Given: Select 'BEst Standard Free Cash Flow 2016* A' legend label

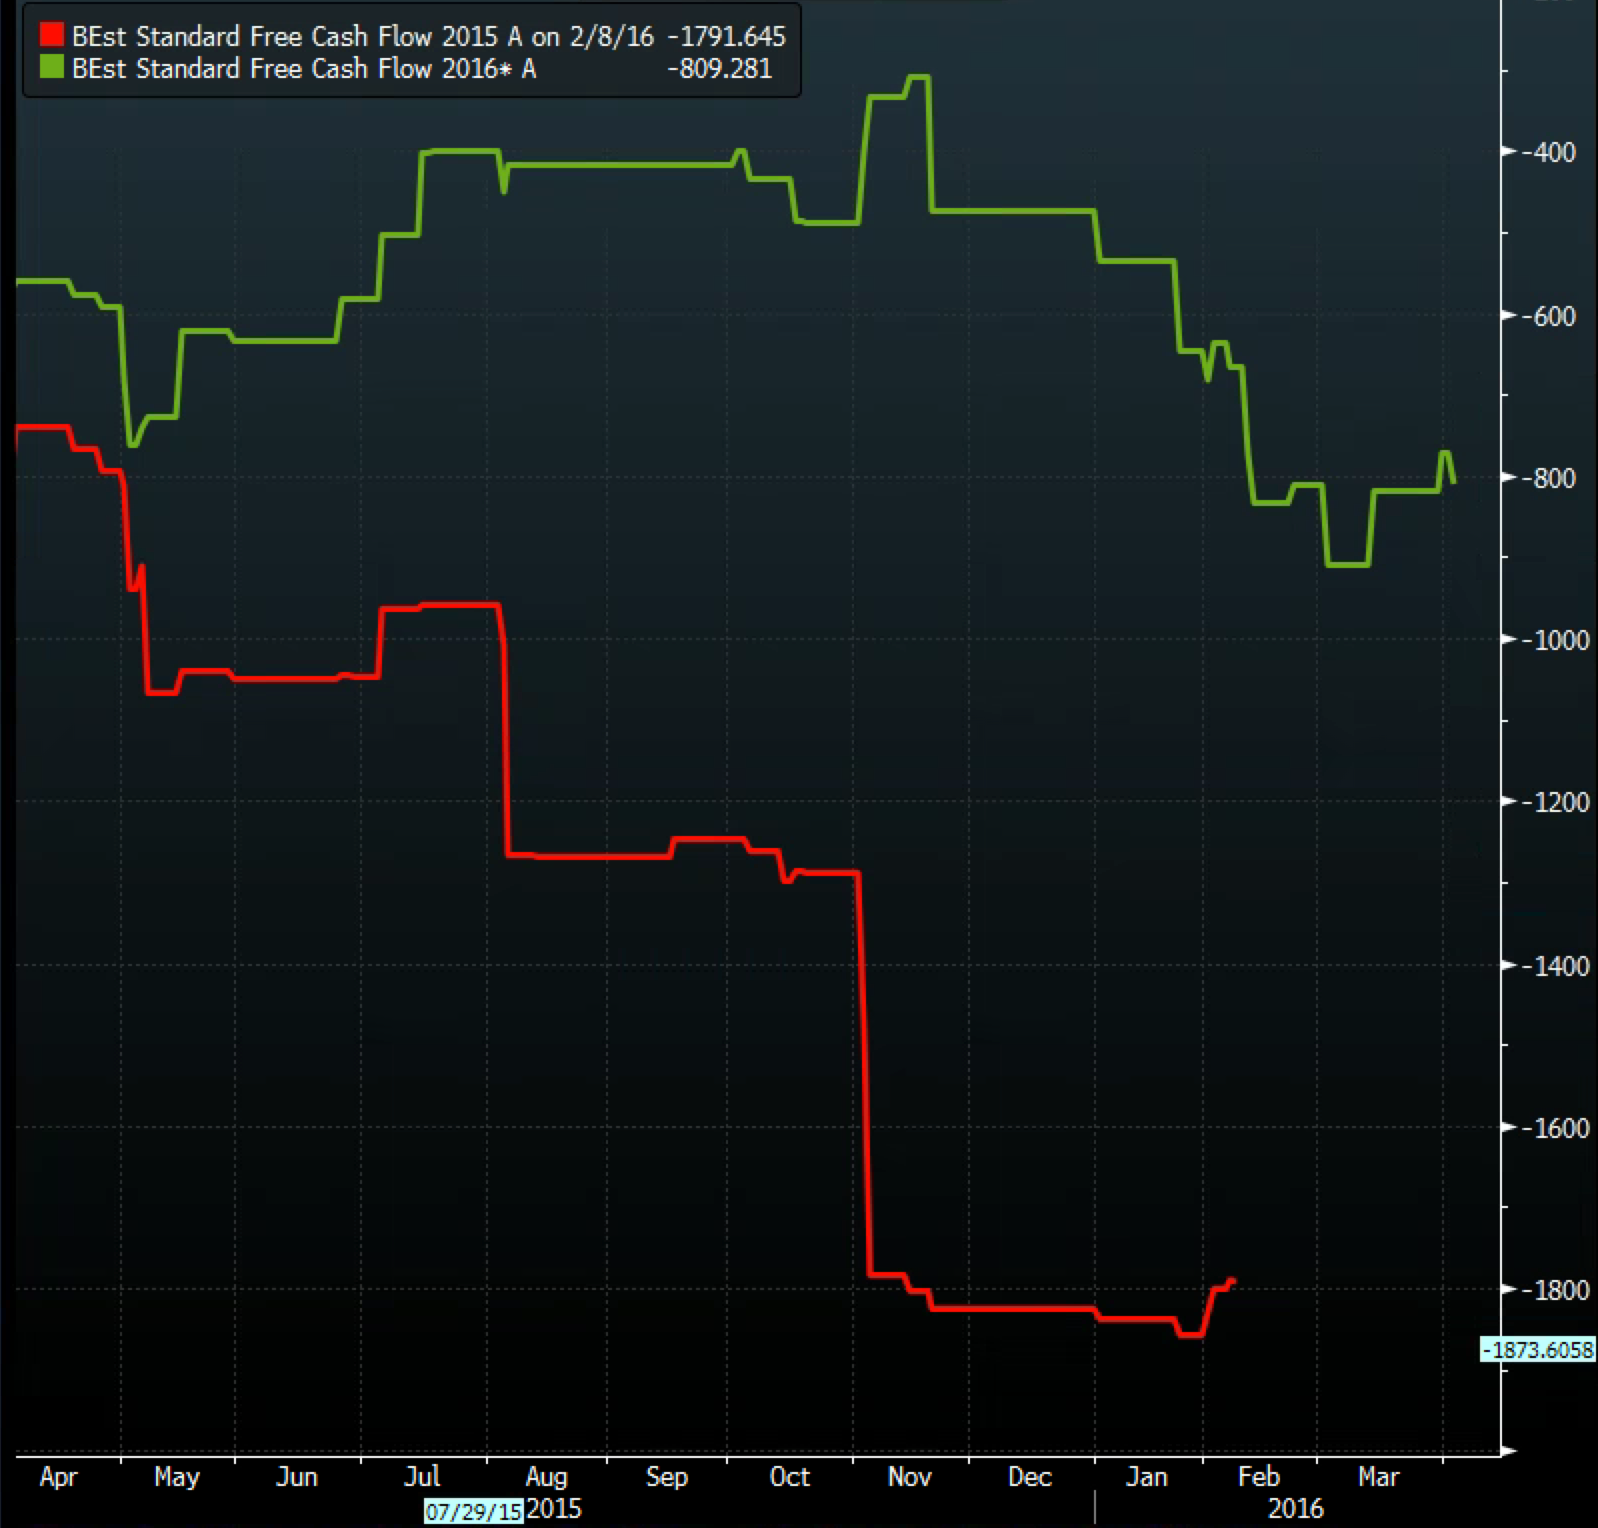Looking at the screenshot, I should [x=304, y=68].
